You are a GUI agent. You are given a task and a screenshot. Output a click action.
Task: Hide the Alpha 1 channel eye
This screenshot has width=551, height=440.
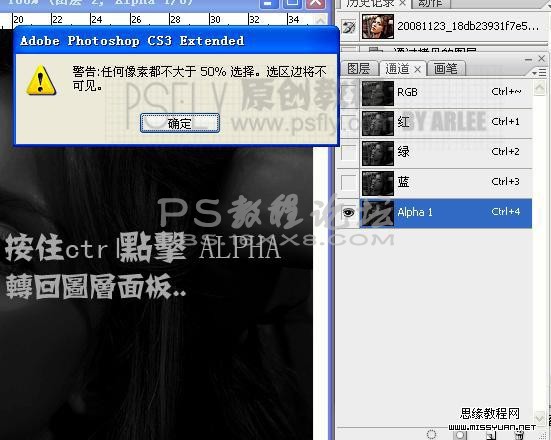(348, 212)
